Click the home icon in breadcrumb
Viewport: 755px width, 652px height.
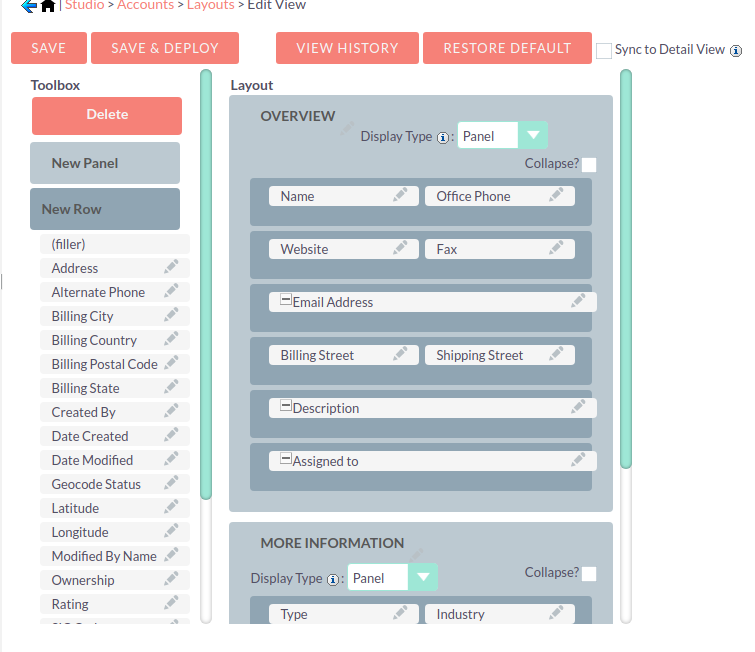pyautogui.click(x=48, y=6)
